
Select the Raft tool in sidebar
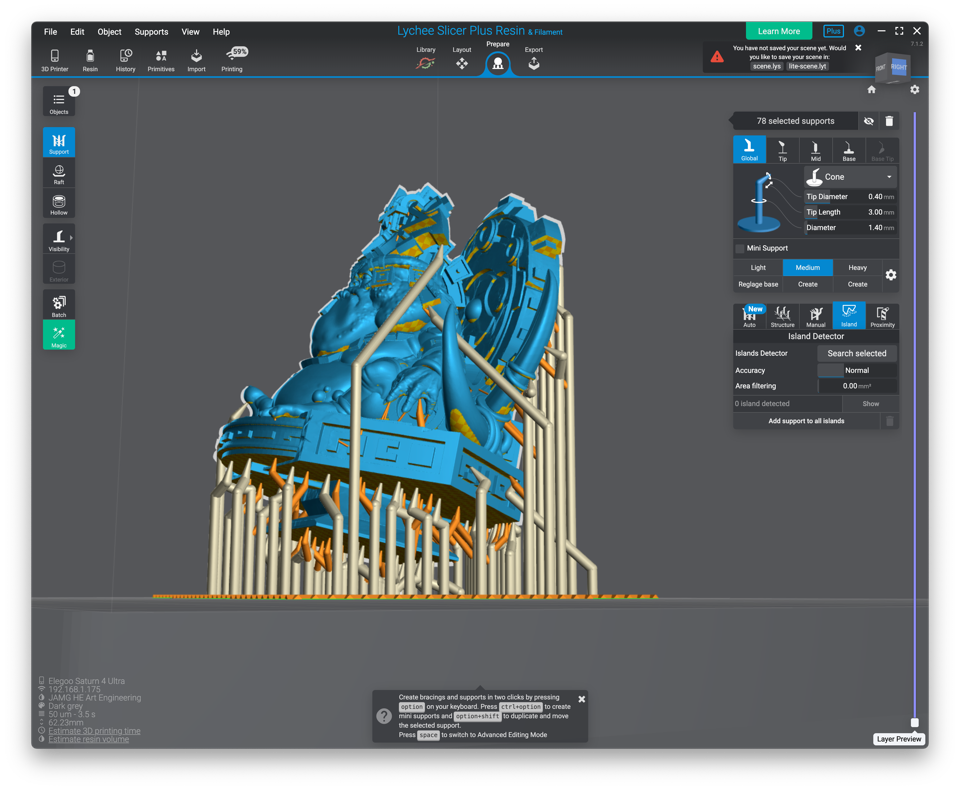coord(59,174)
